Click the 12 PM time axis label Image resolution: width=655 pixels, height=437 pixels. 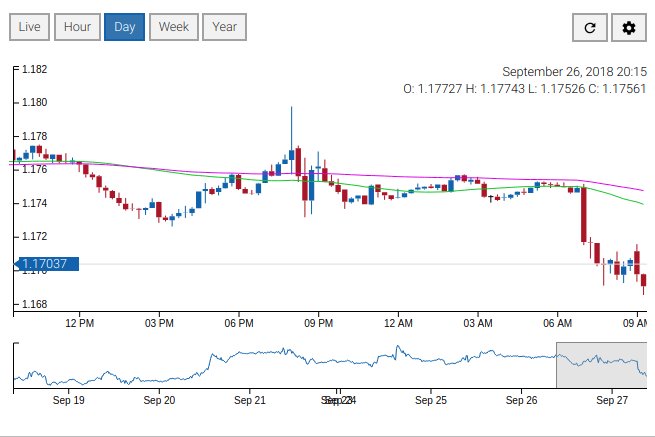point(79,323)
